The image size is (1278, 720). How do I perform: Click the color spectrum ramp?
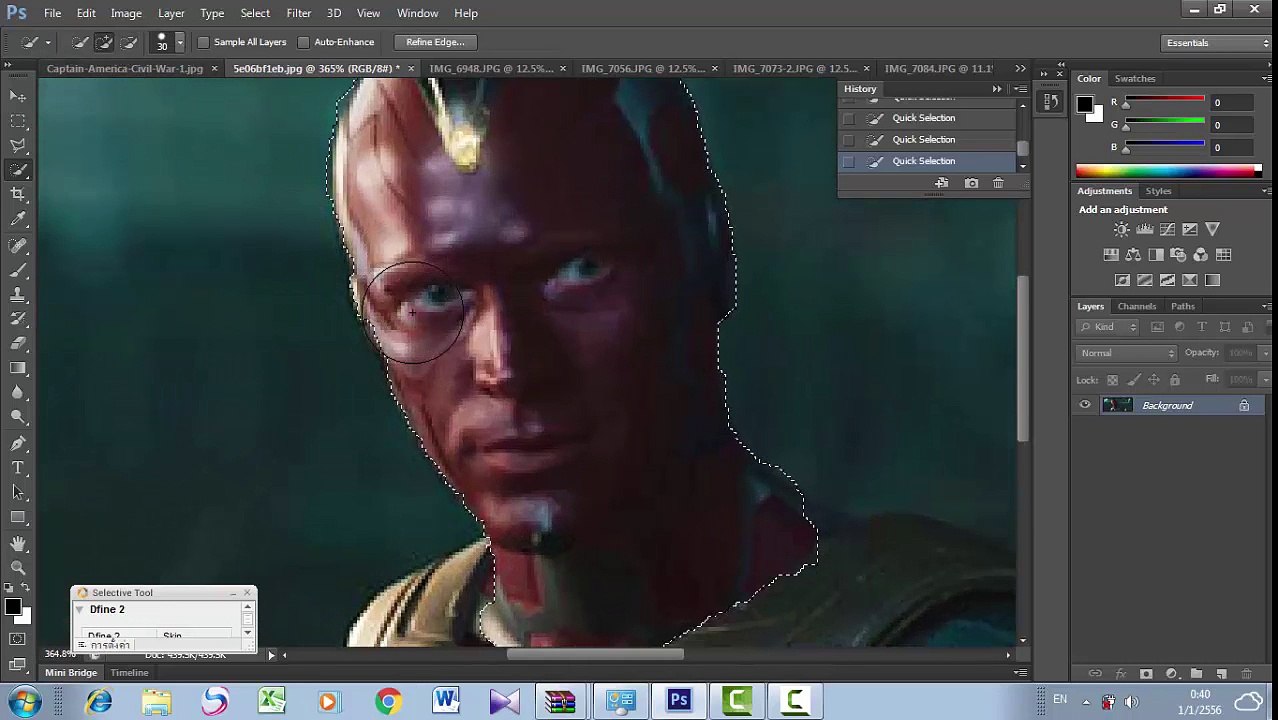(1169, 171)
